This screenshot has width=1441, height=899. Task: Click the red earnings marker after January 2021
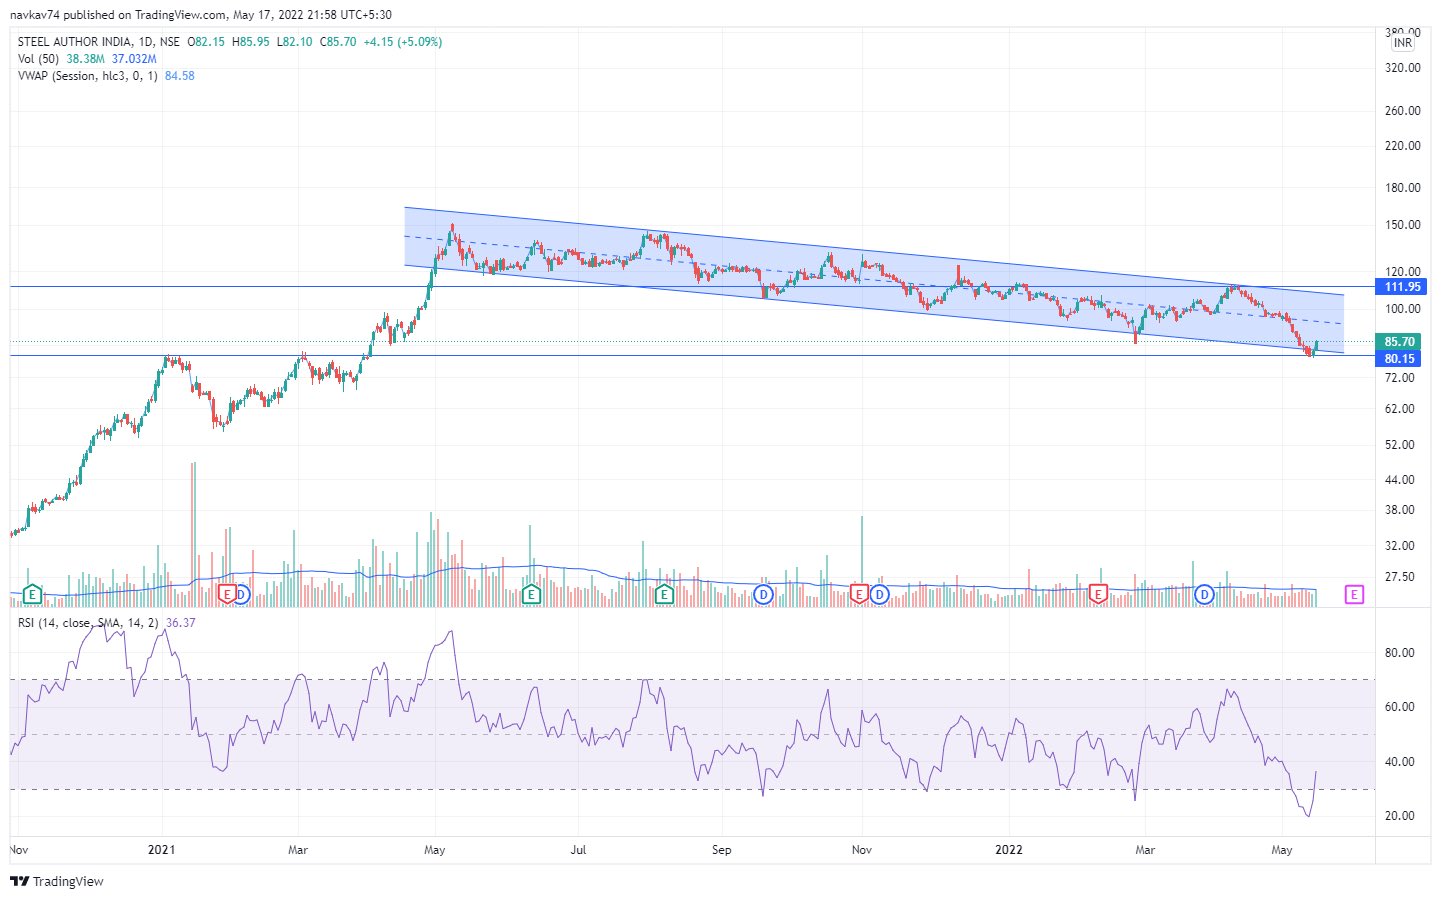click(x=227, y=594)
